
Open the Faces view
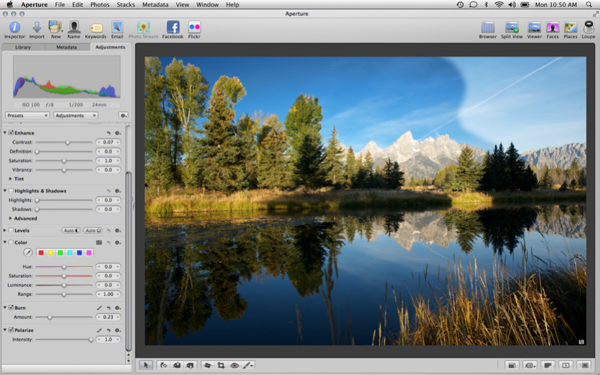pyautogui.click(x=553, y=30)
